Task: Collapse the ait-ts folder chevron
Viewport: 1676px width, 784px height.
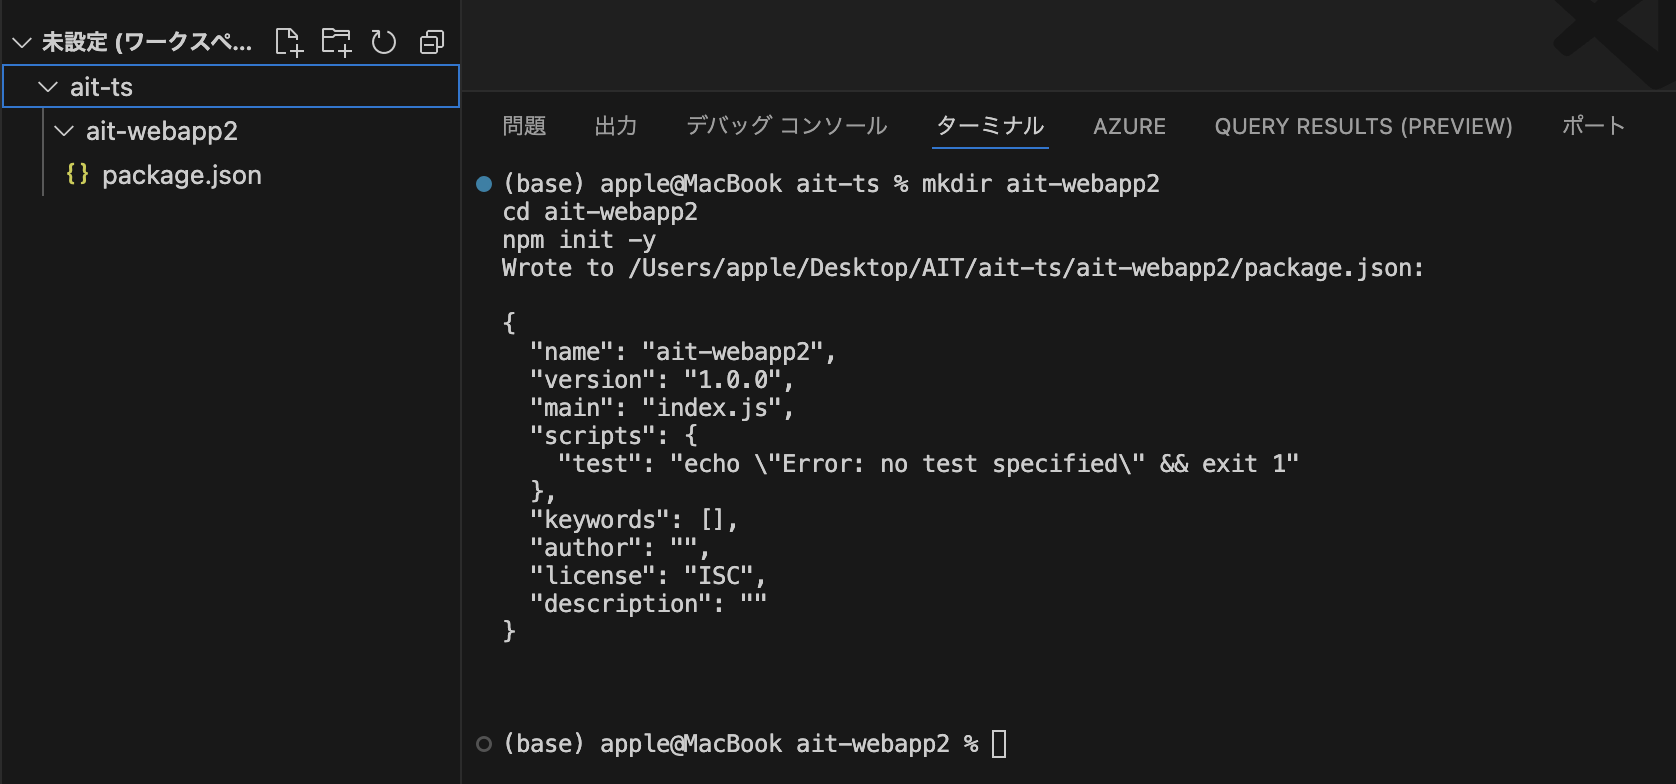Action: point(47,87)
